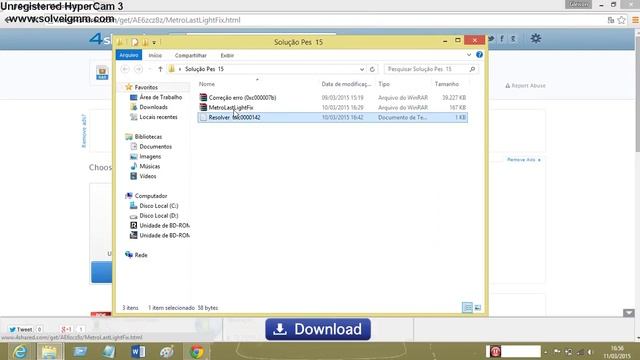Click the Tweet button on 4shared page
The width and height of the screenshot is (640, 360).
pos(20,329)
